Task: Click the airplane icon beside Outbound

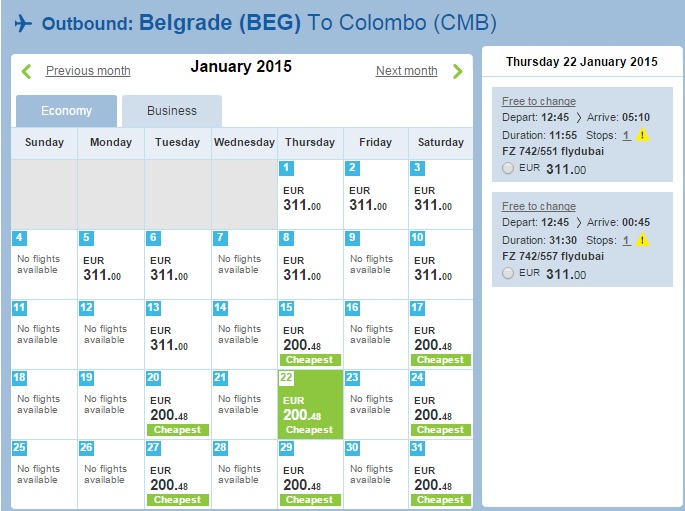Action: click(24, 23)
